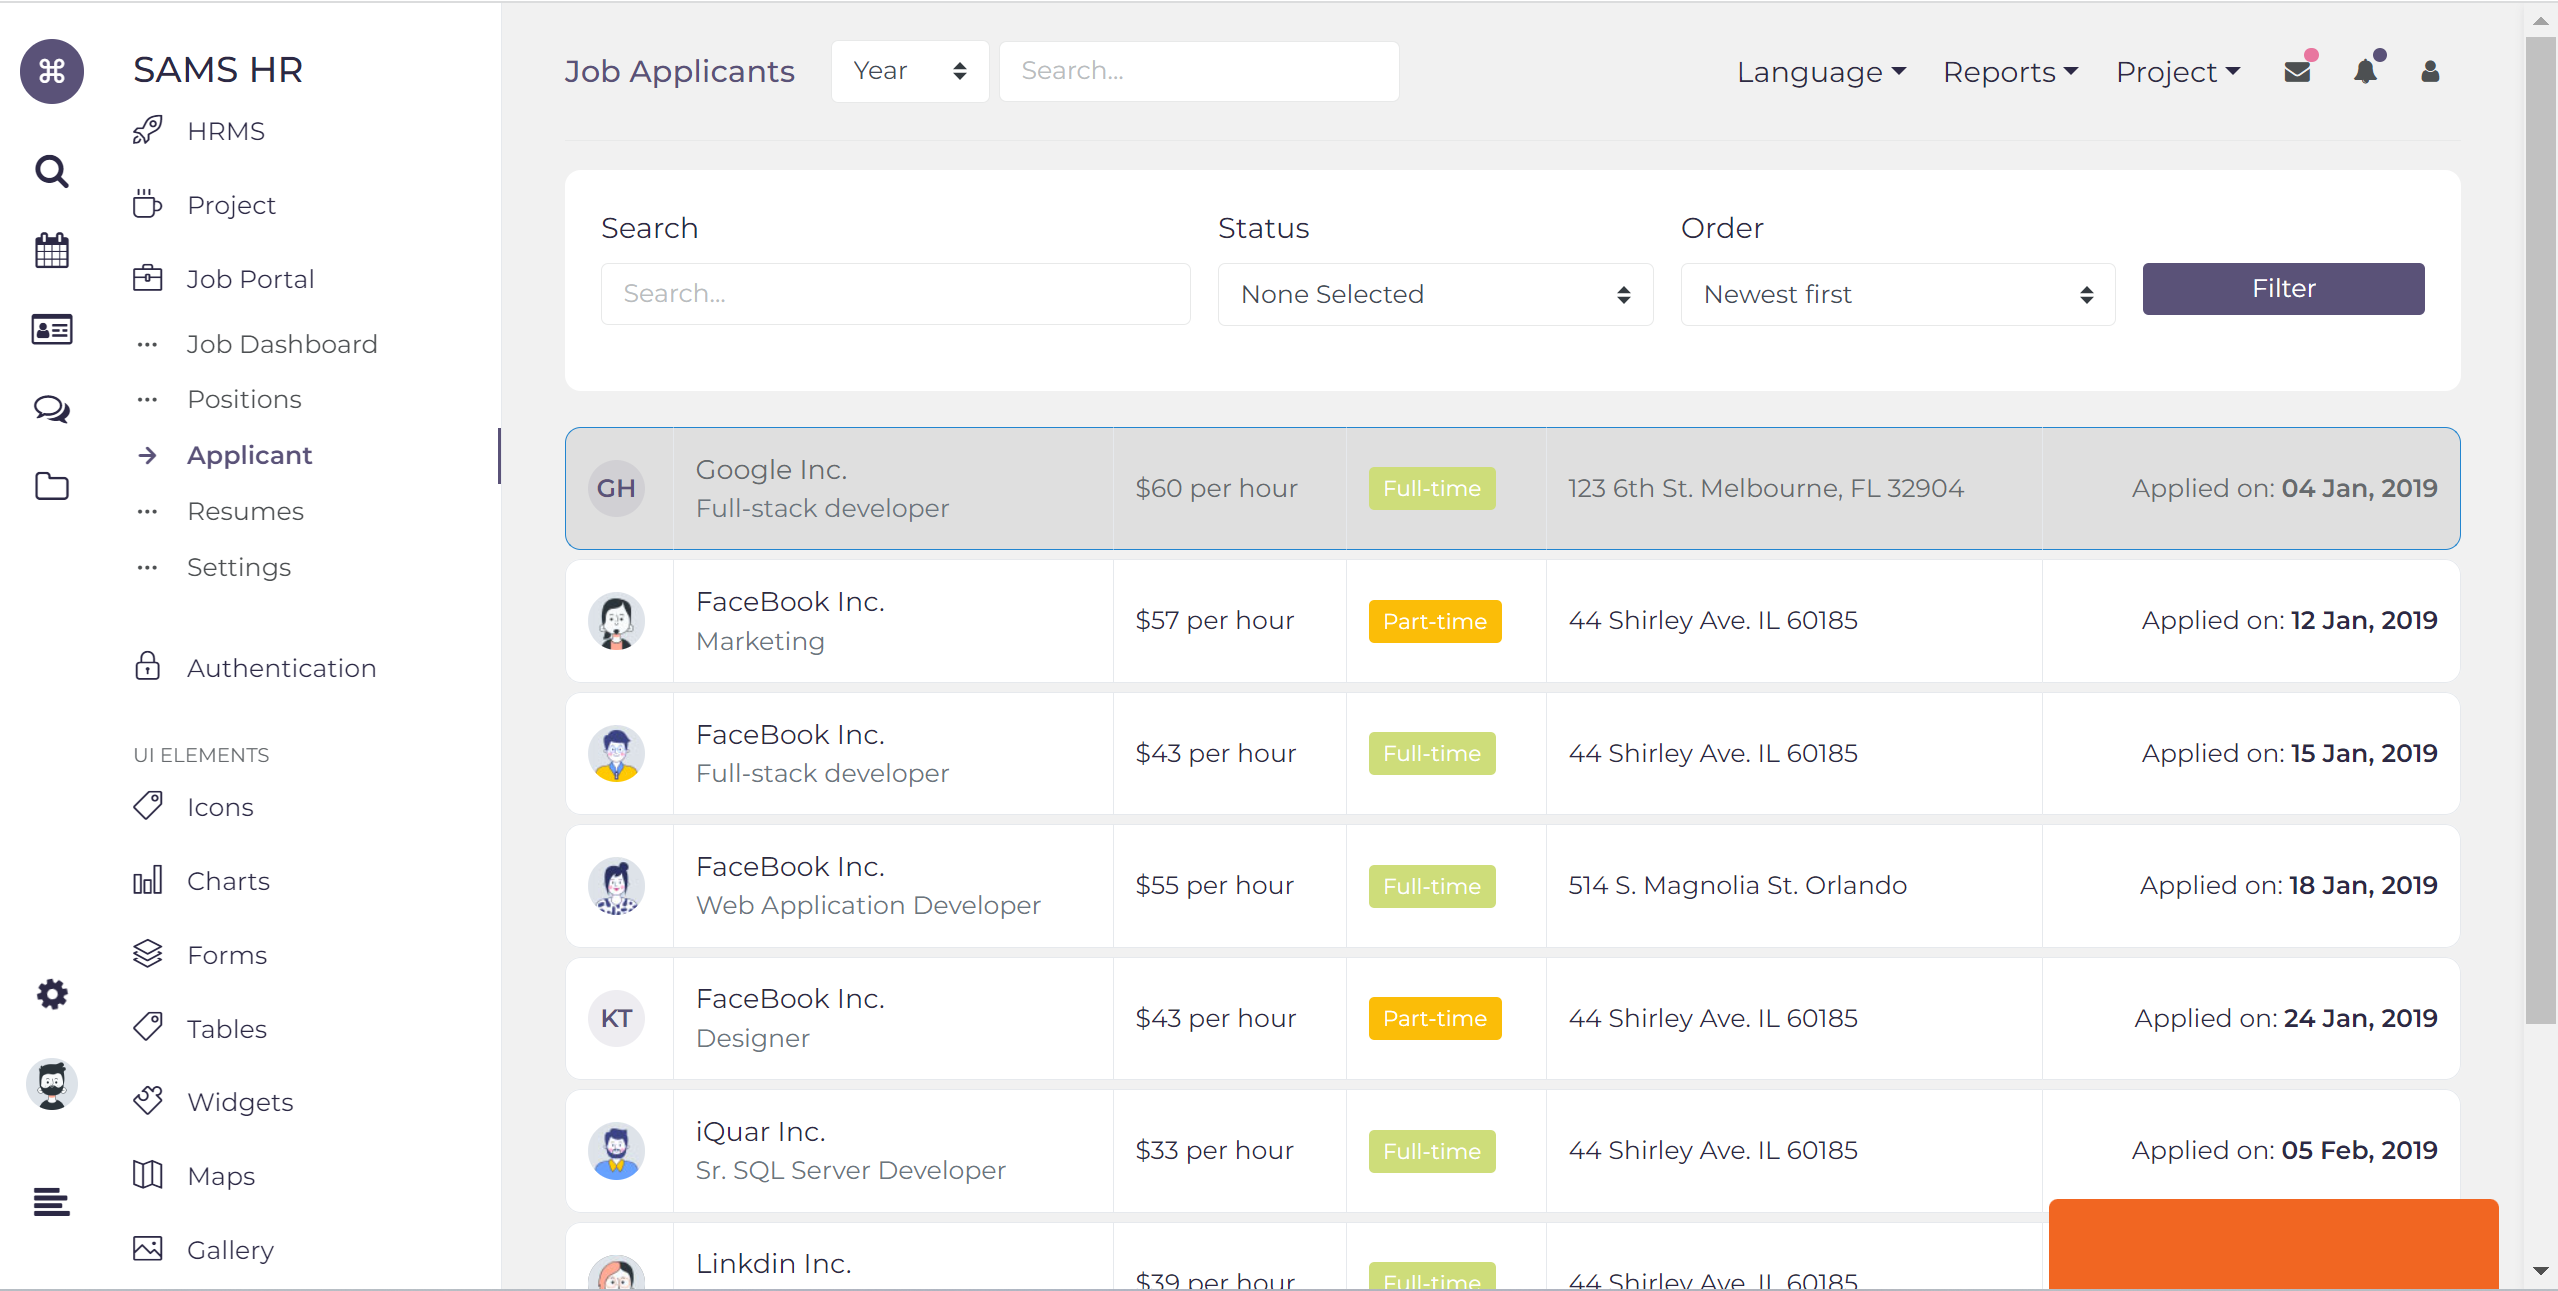Click '514 S. Magnolia St. Orlando' address
The image size is (2558, 1291).
[x=1738, y=885]
